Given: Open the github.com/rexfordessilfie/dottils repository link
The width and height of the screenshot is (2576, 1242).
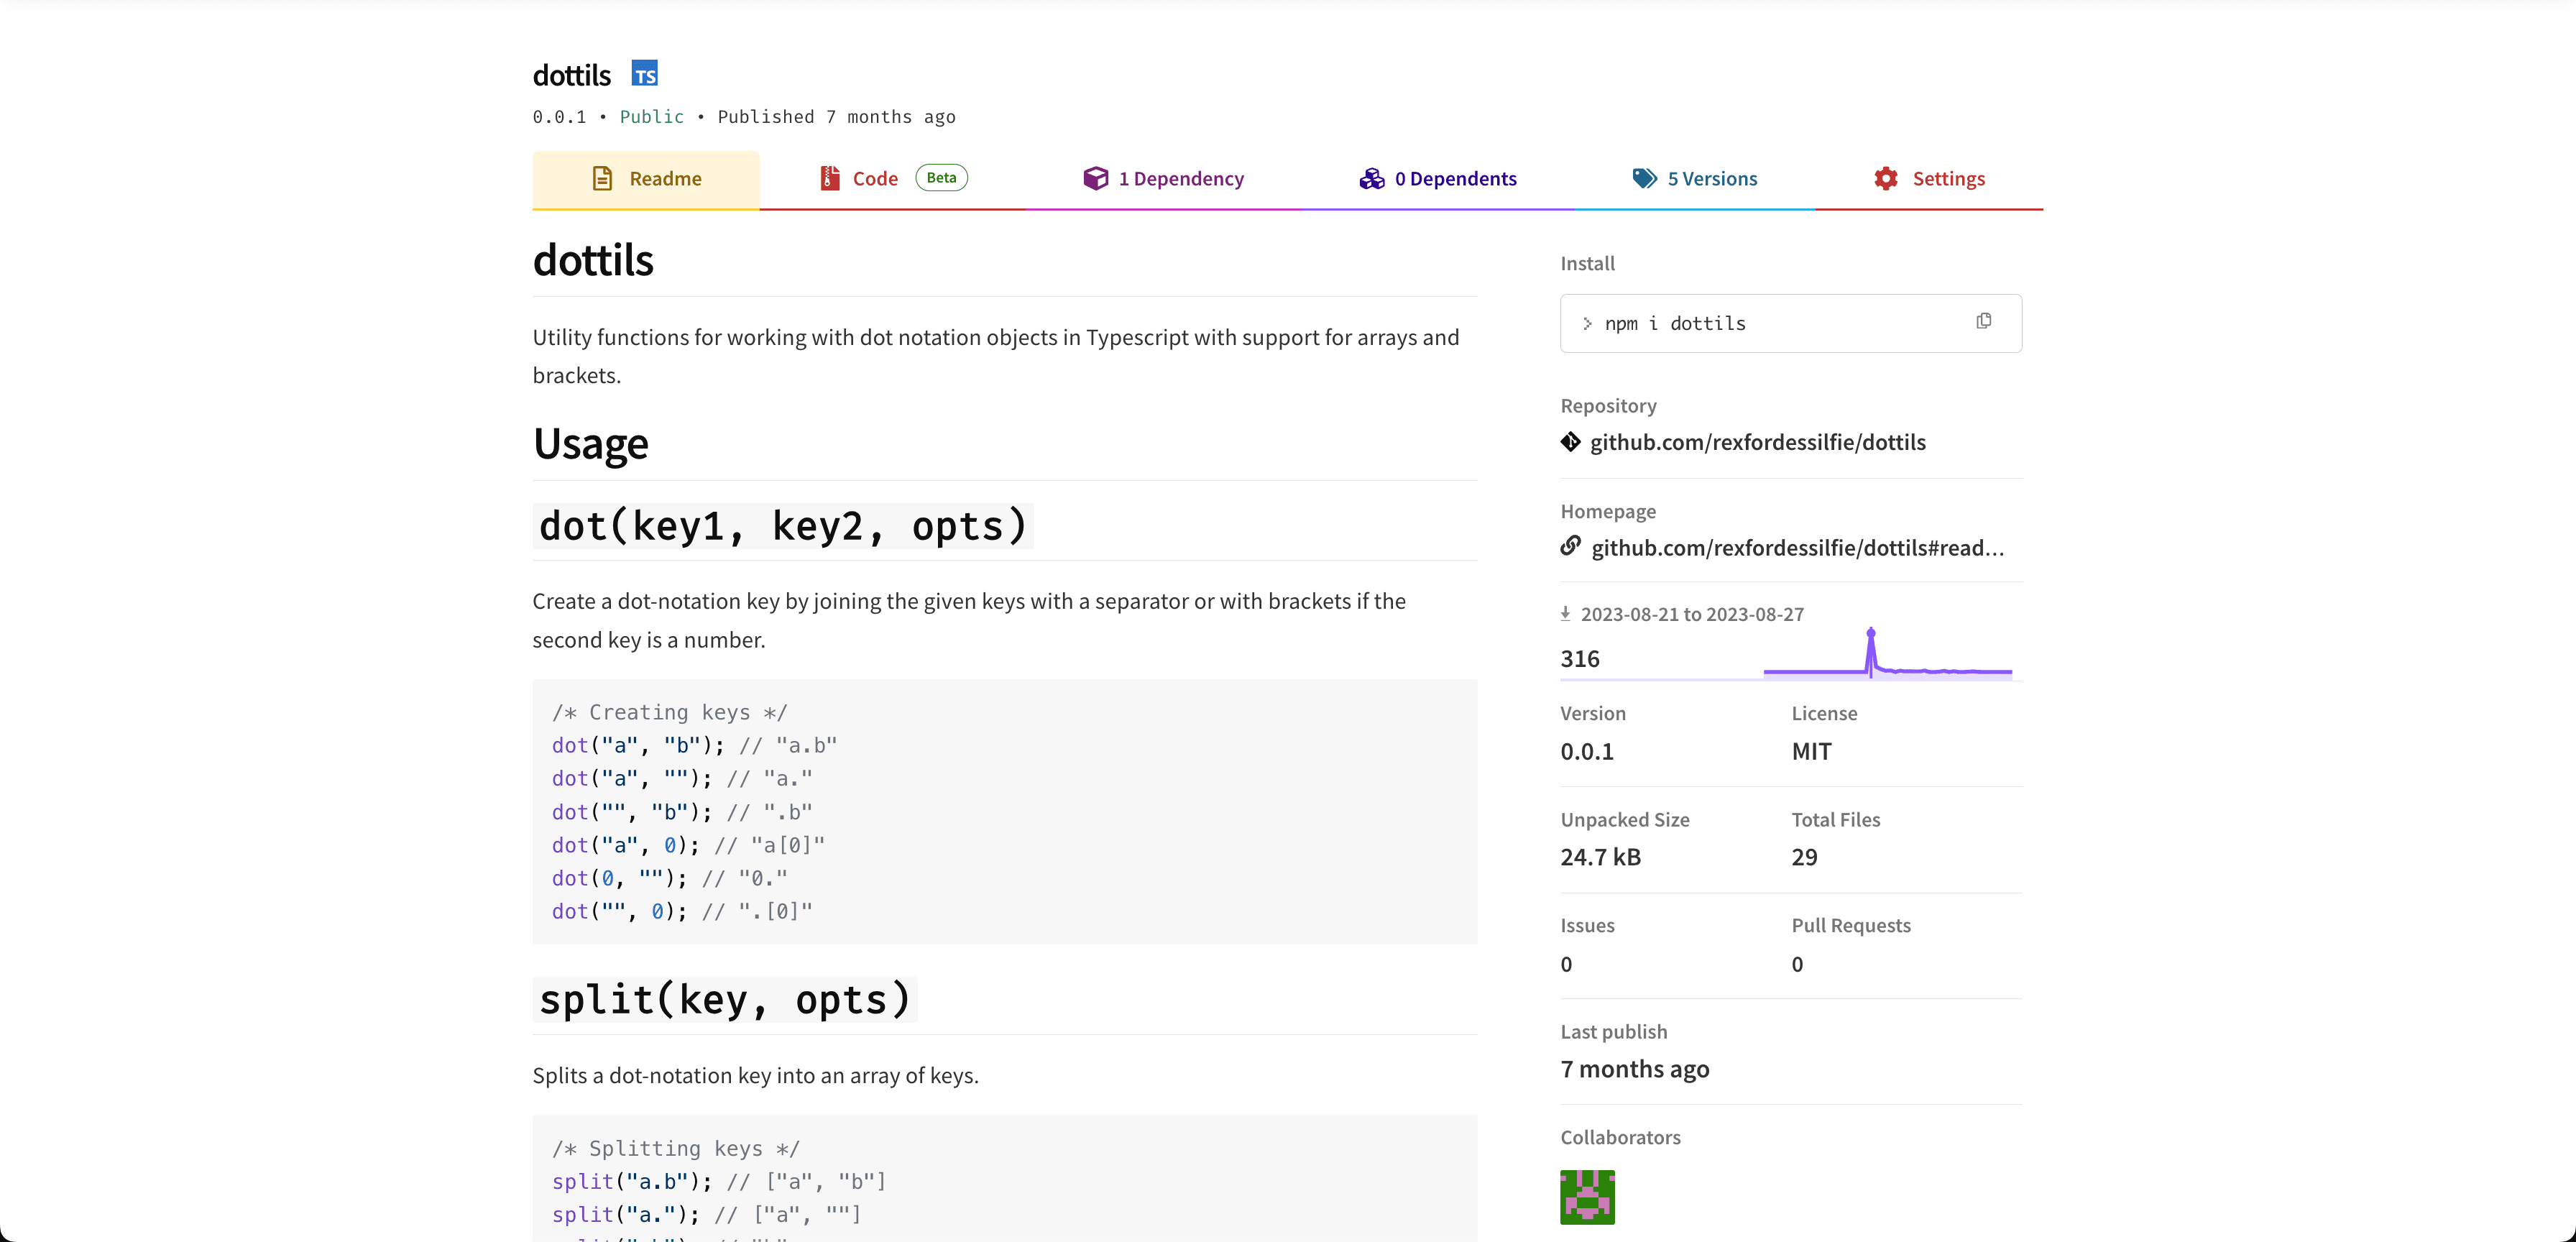Looking at the screenshot, I should pyautogui.click(x=1758, y=442).
